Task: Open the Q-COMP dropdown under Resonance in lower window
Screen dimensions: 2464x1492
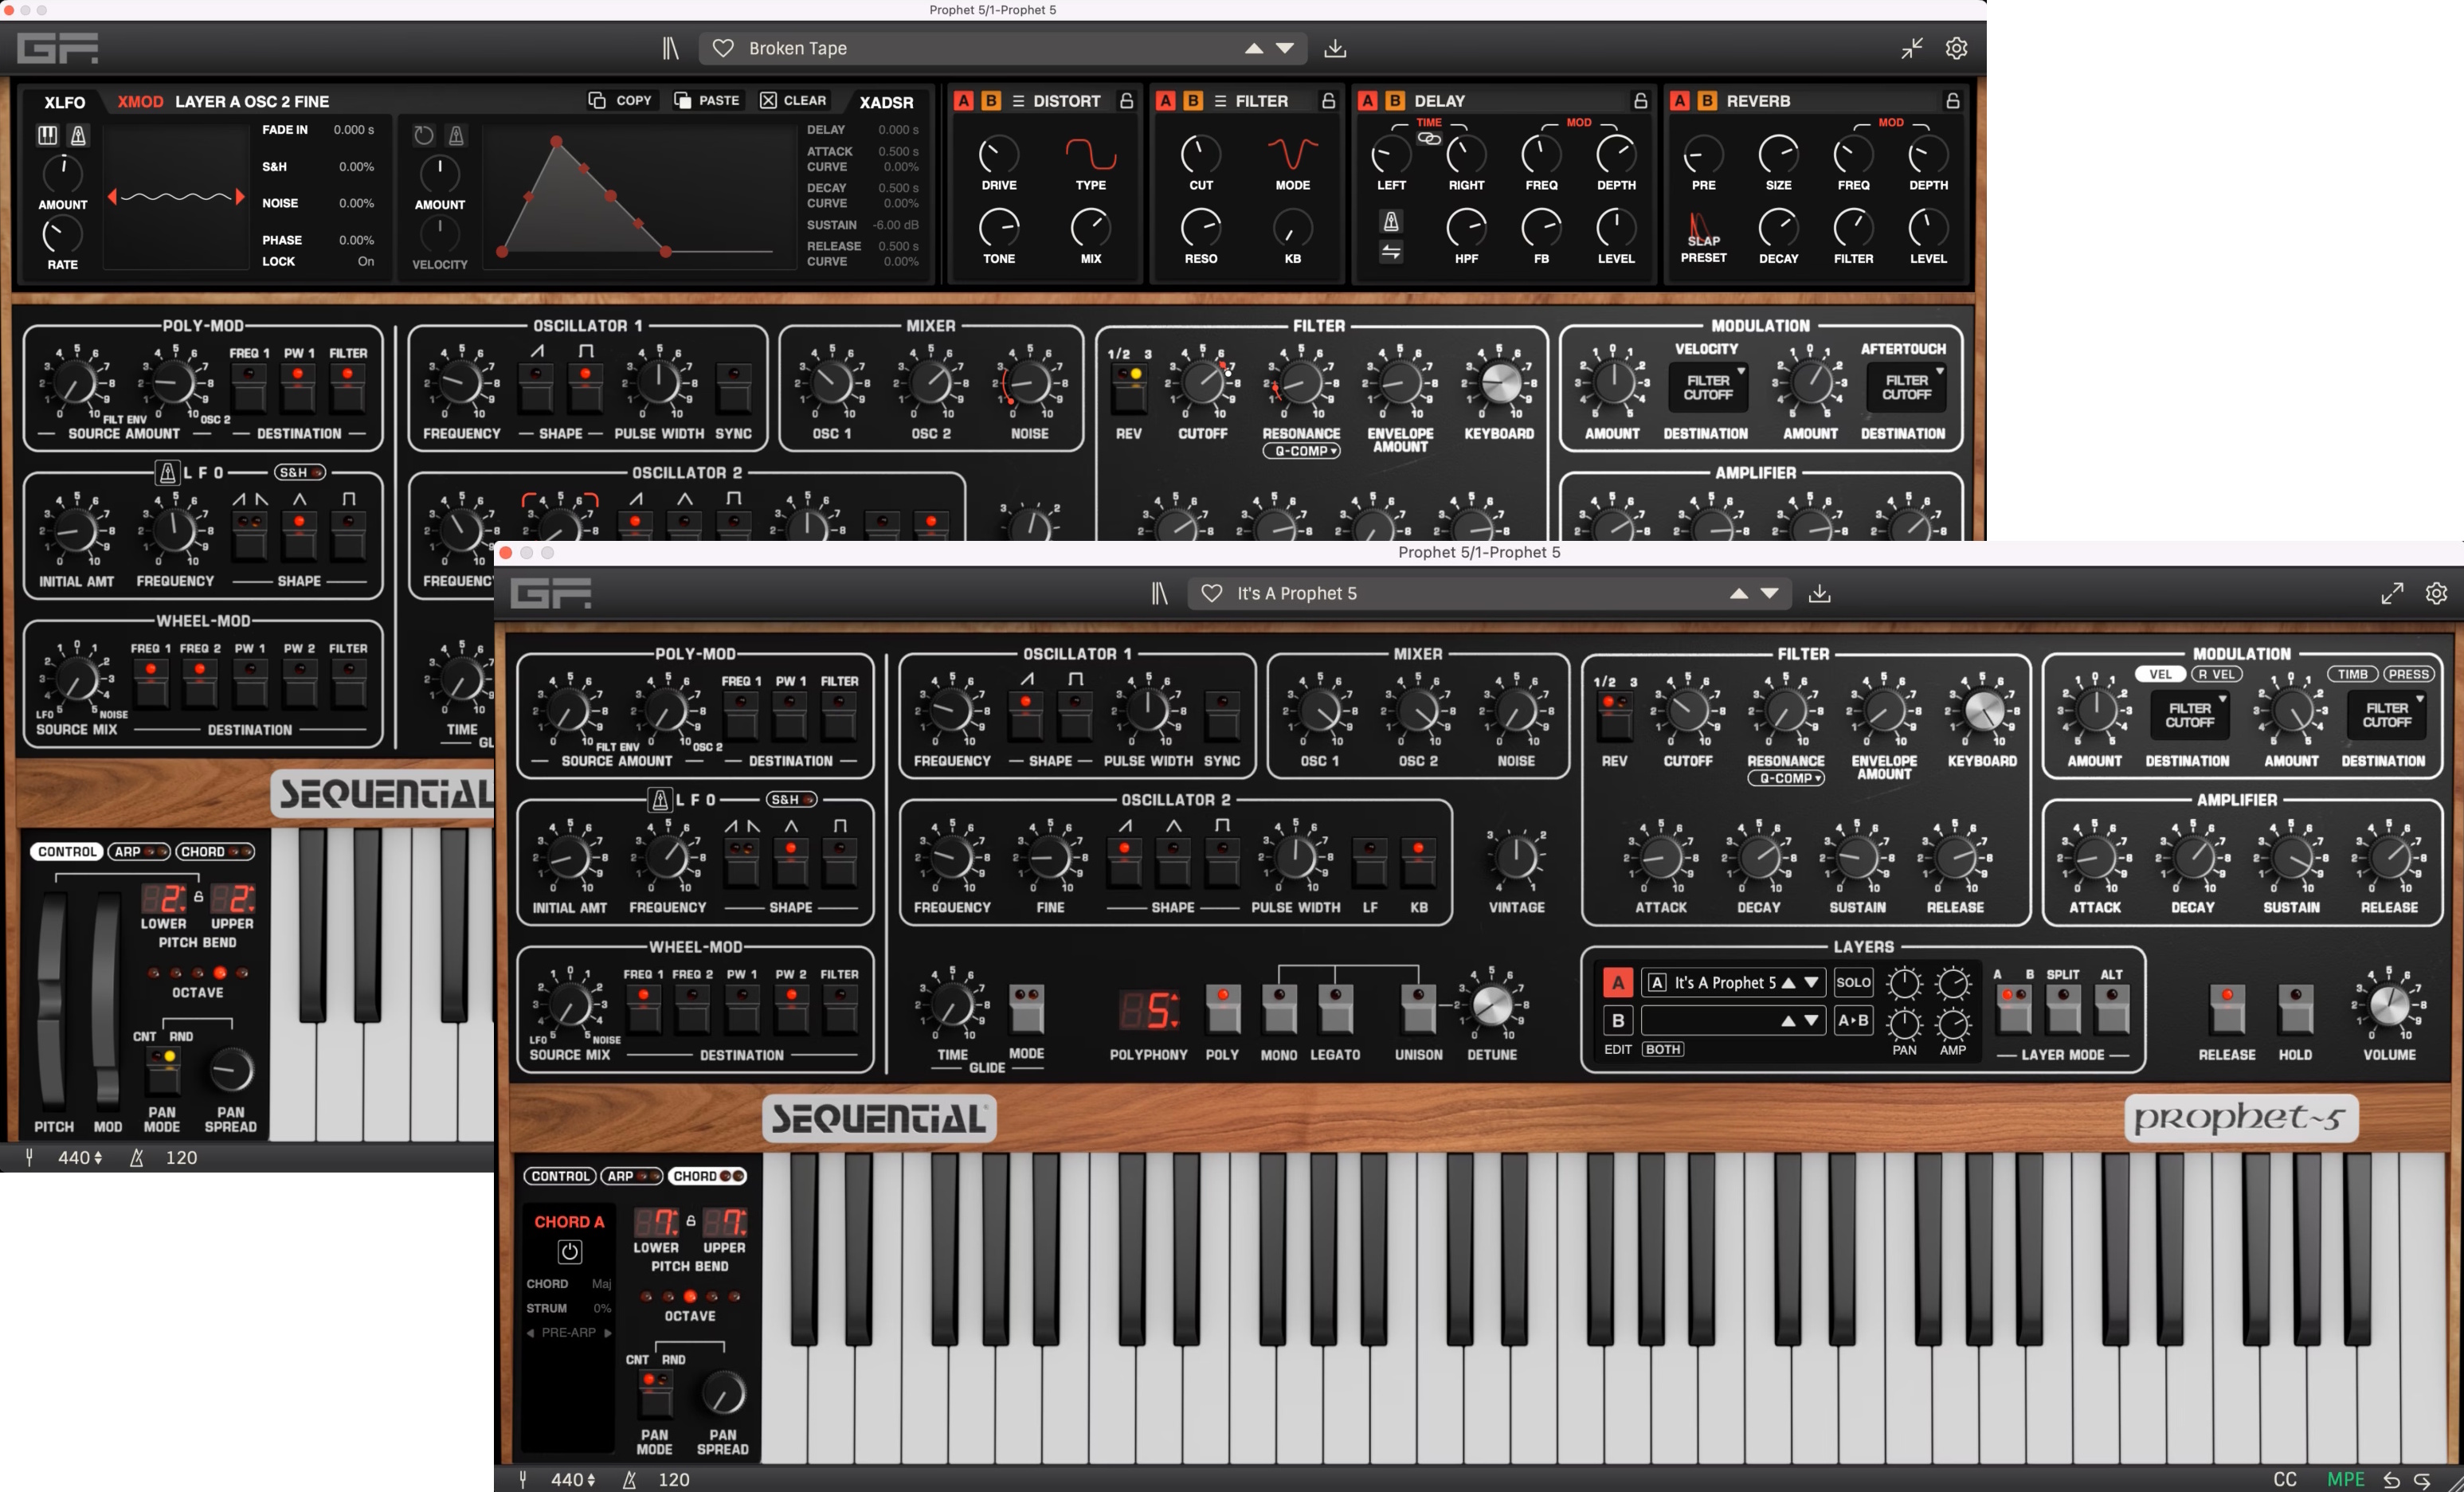Action: click(1786, 778)
